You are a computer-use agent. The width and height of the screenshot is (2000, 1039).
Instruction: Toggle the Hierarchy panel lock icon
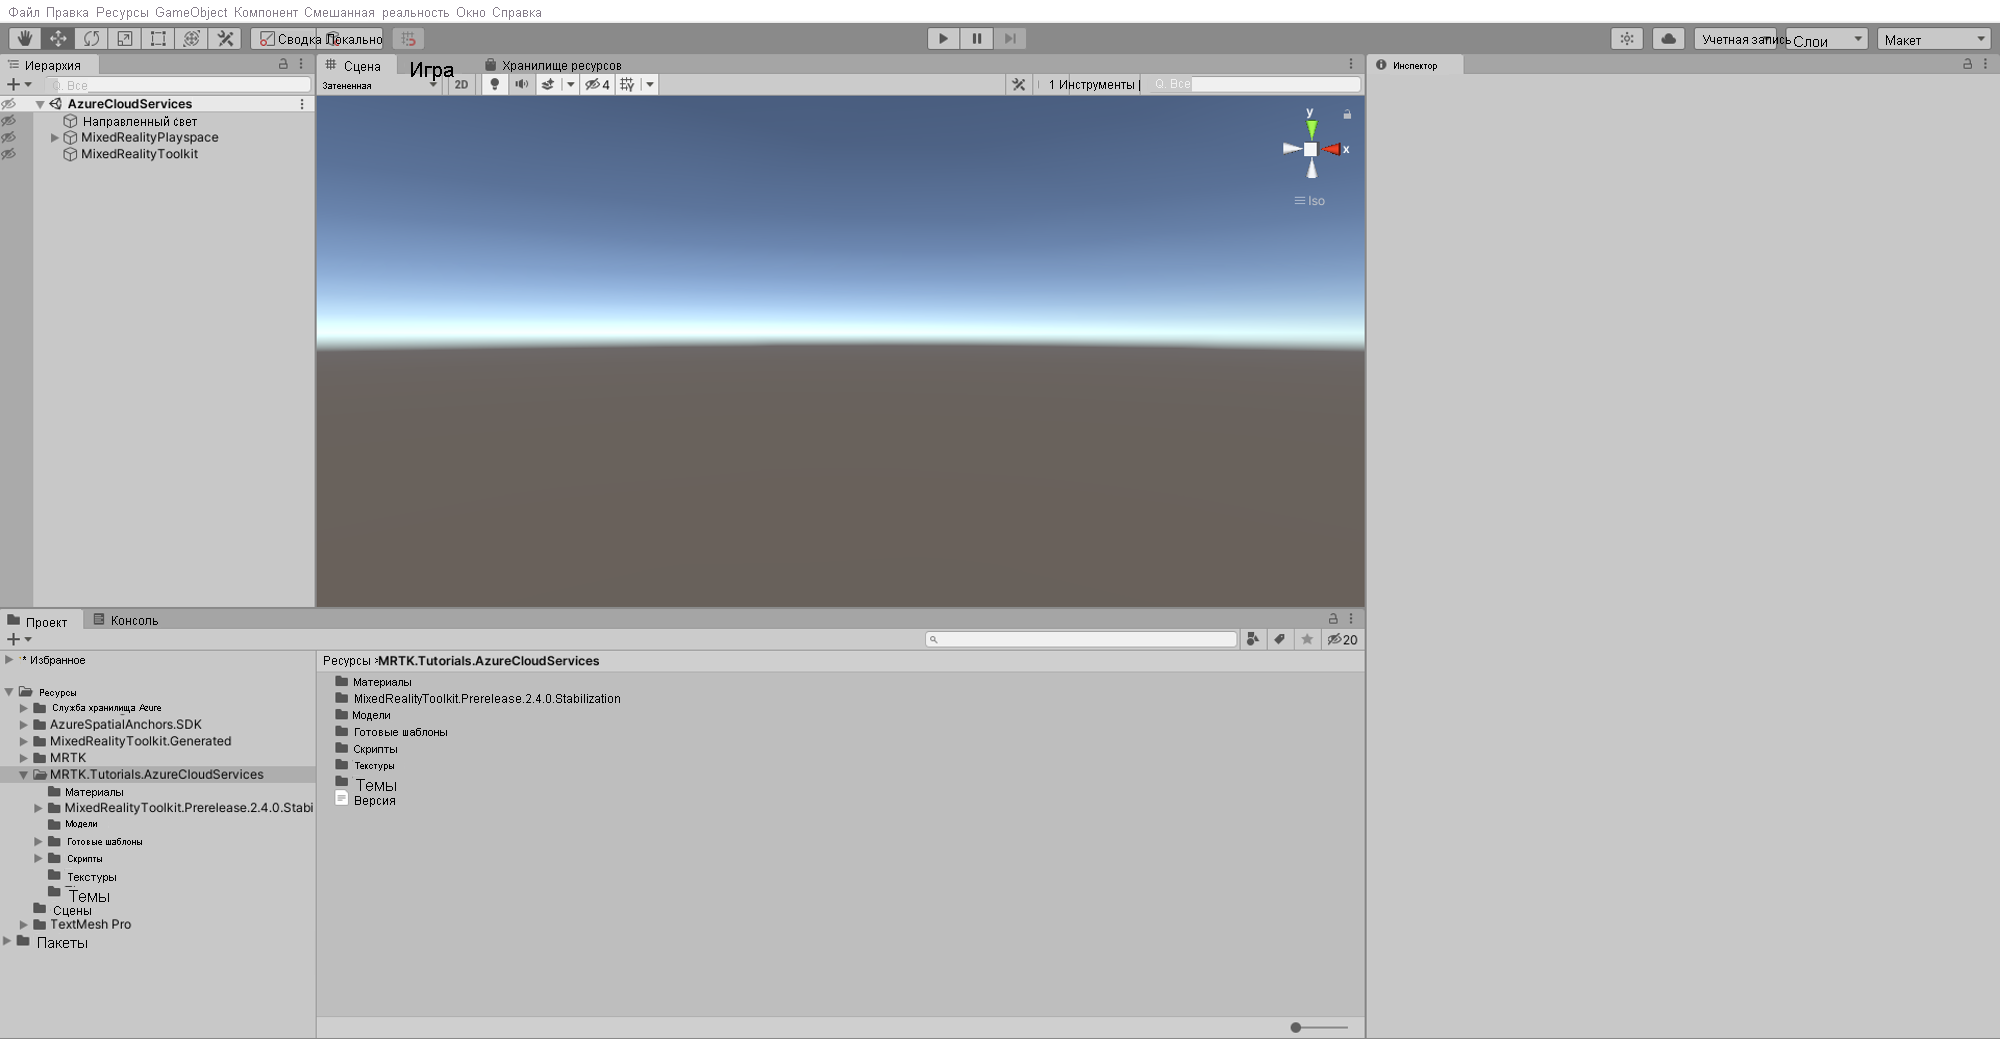283,64
